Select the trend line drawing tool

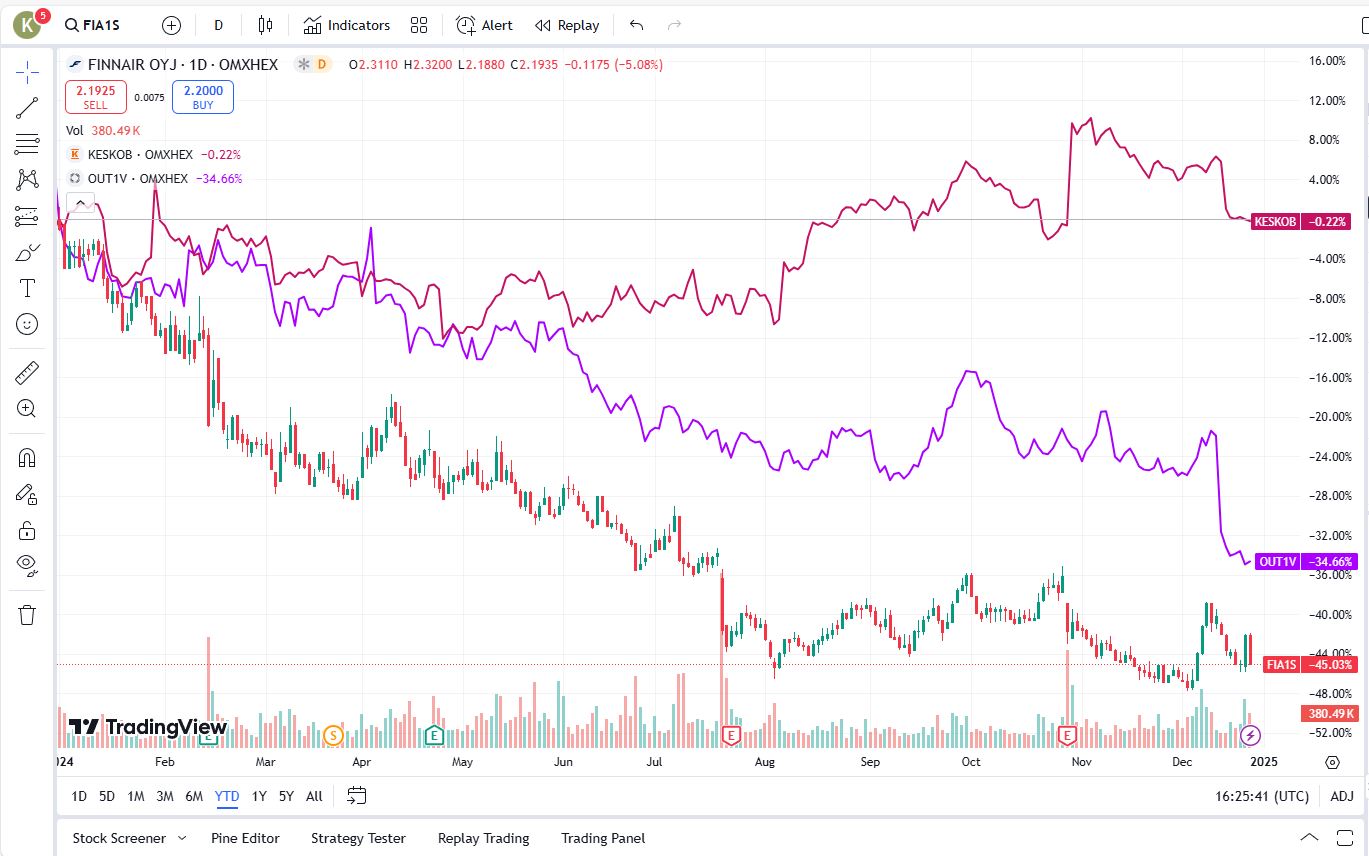coord(27,108)
